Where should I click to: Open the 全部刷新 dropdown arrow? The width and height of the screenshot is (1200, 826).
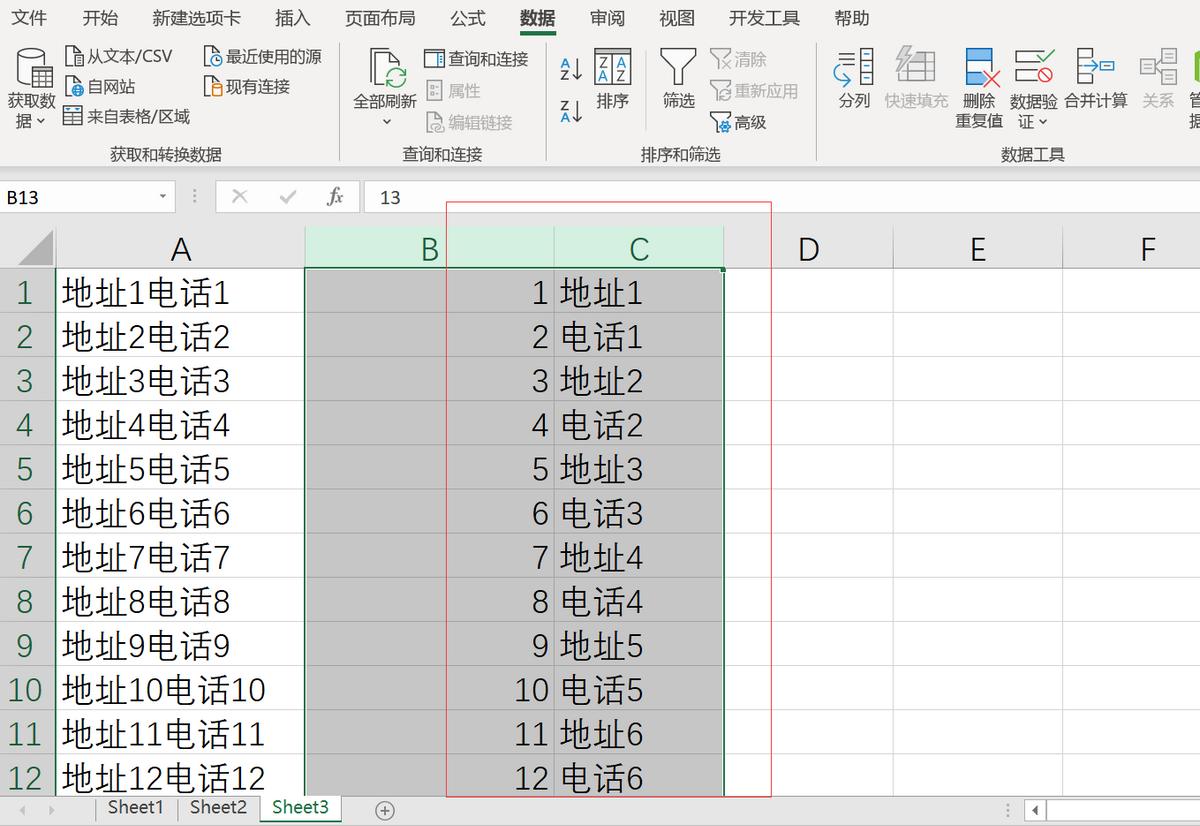click(x=386, y=122)
